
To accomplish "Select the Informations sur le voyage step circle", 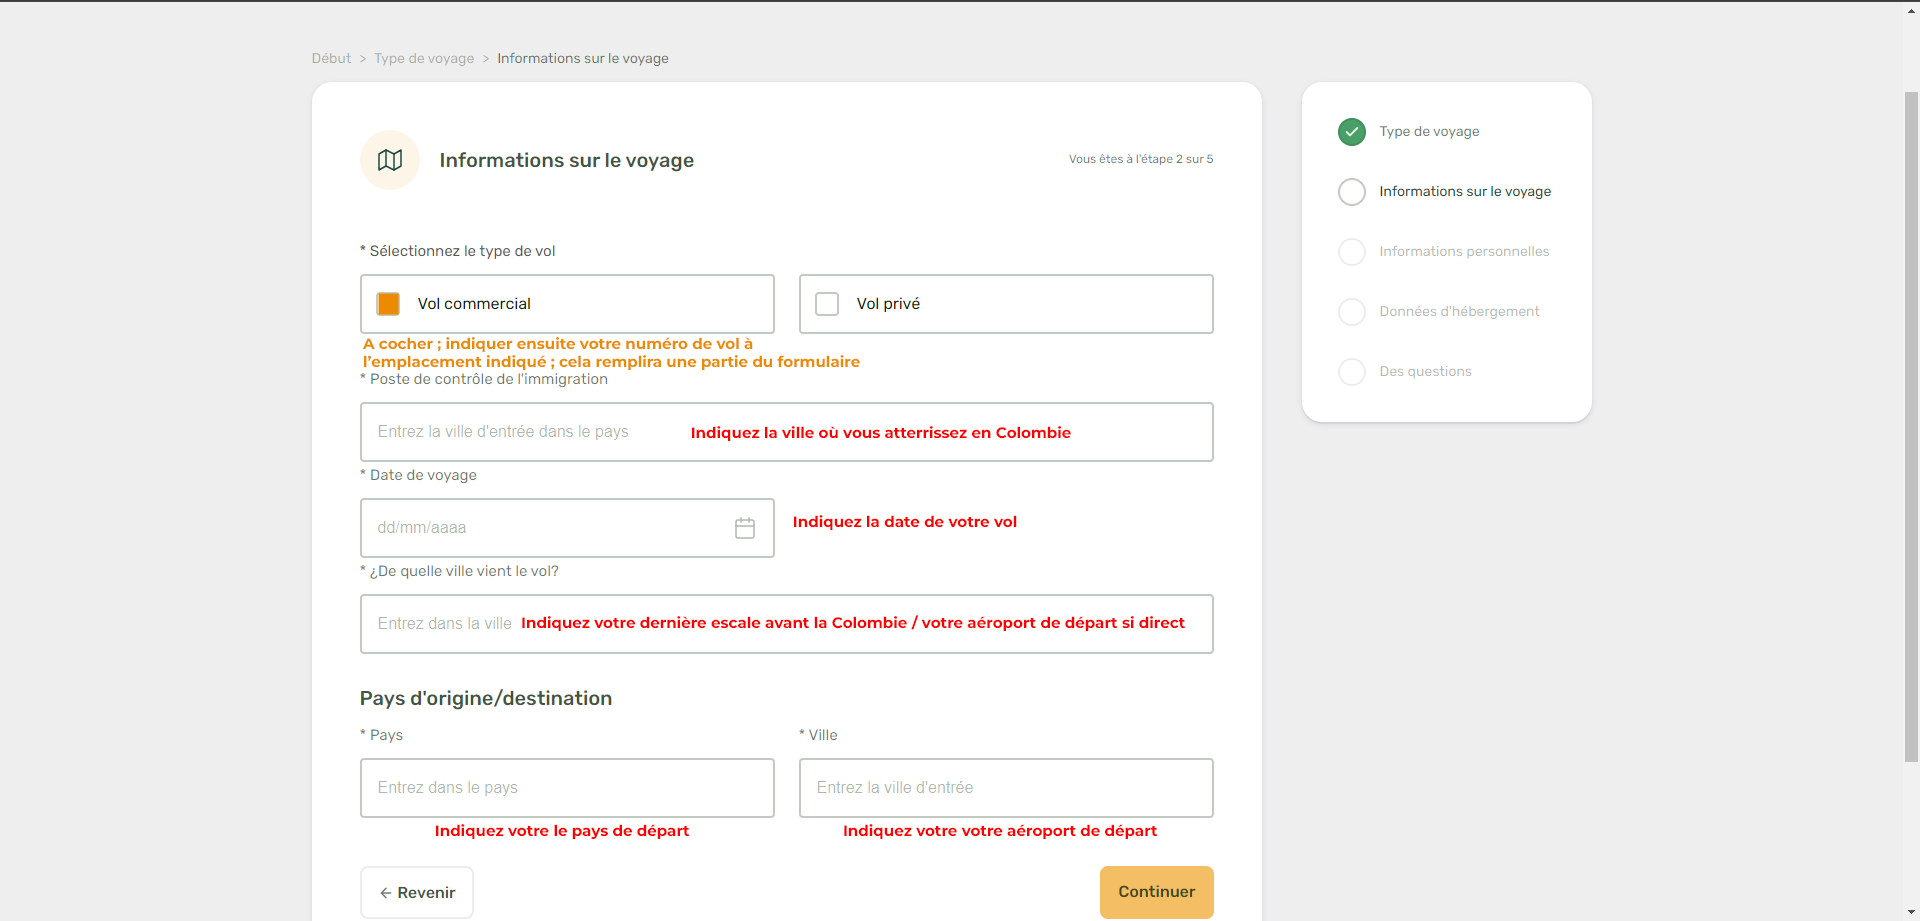I will 1352,192.
